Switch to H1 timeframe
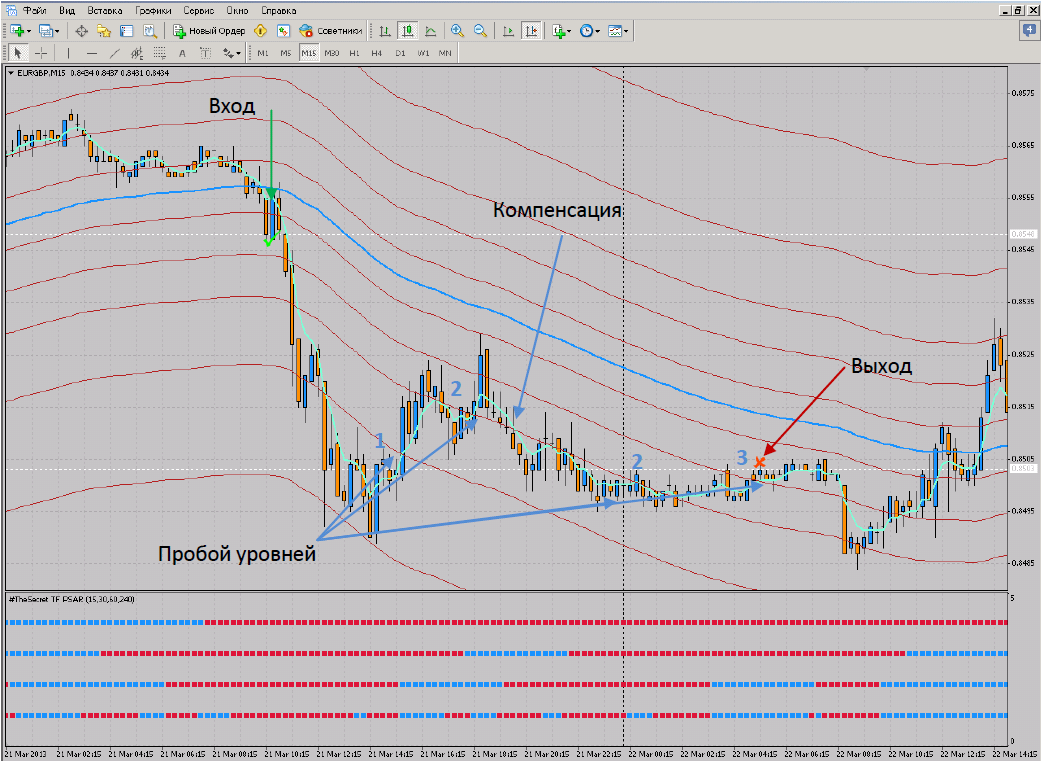Image resolution: width=1041 pixels, height=761 pixels. pyautogui.click(x=355, y=53)
